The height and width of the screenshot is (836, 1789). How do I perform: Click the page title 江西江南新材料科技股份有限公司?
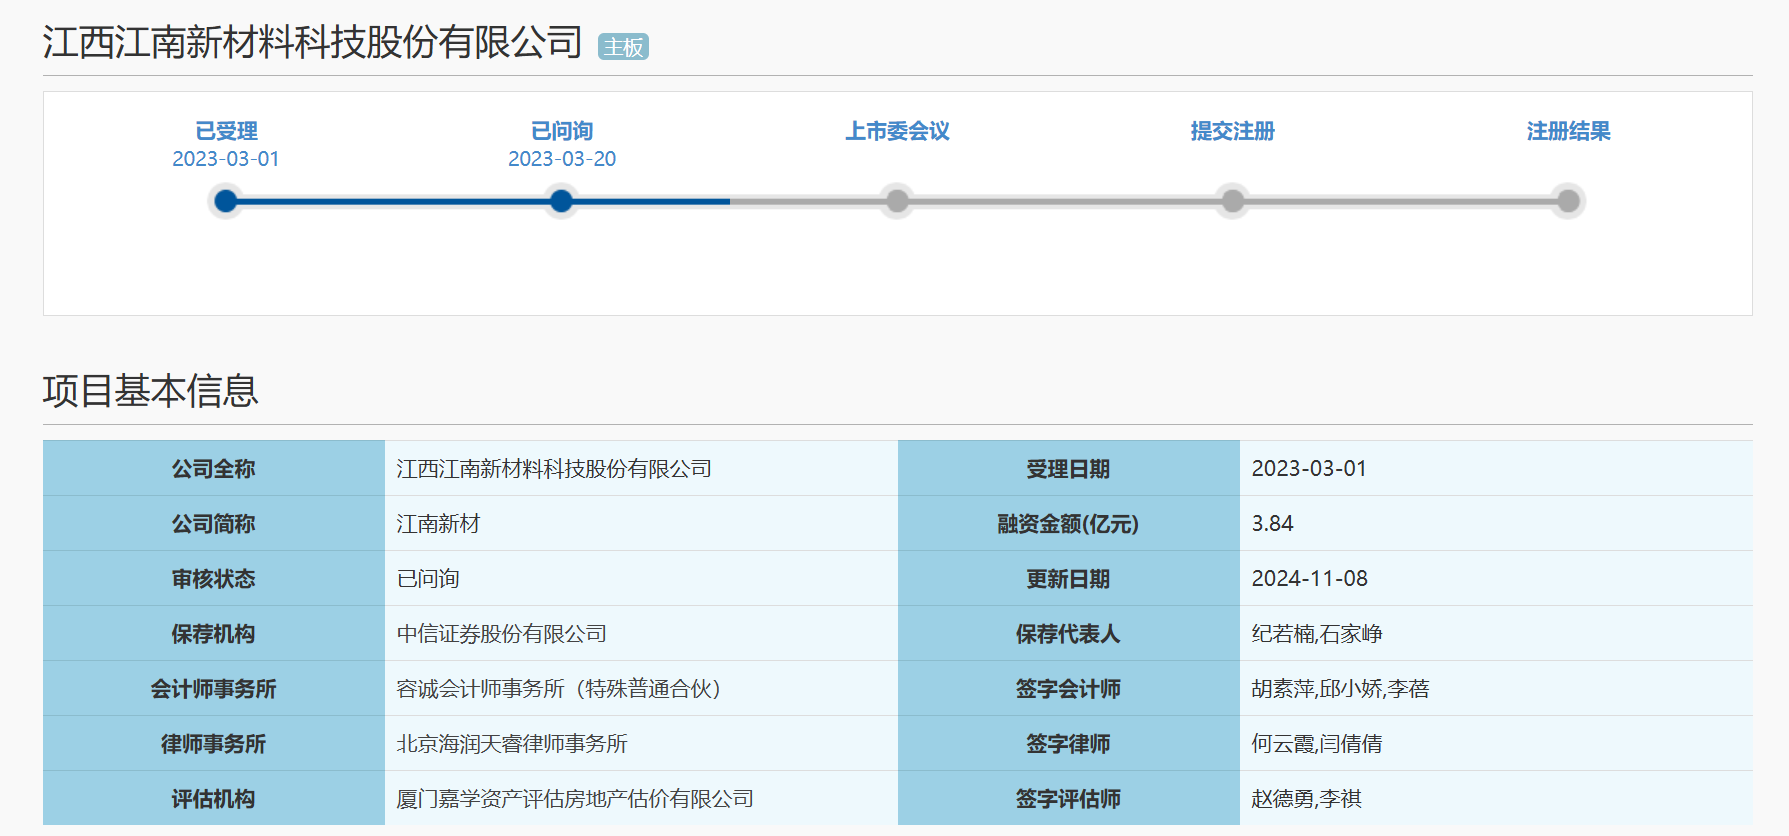(x=312, y=42)
